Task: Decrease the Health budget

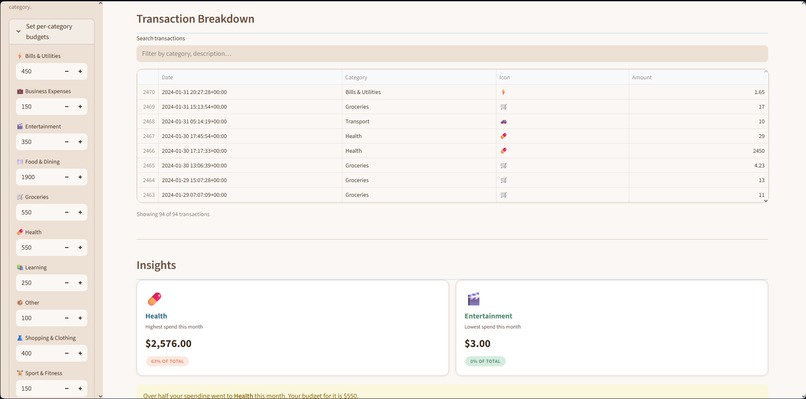Action: click(67, 247)
